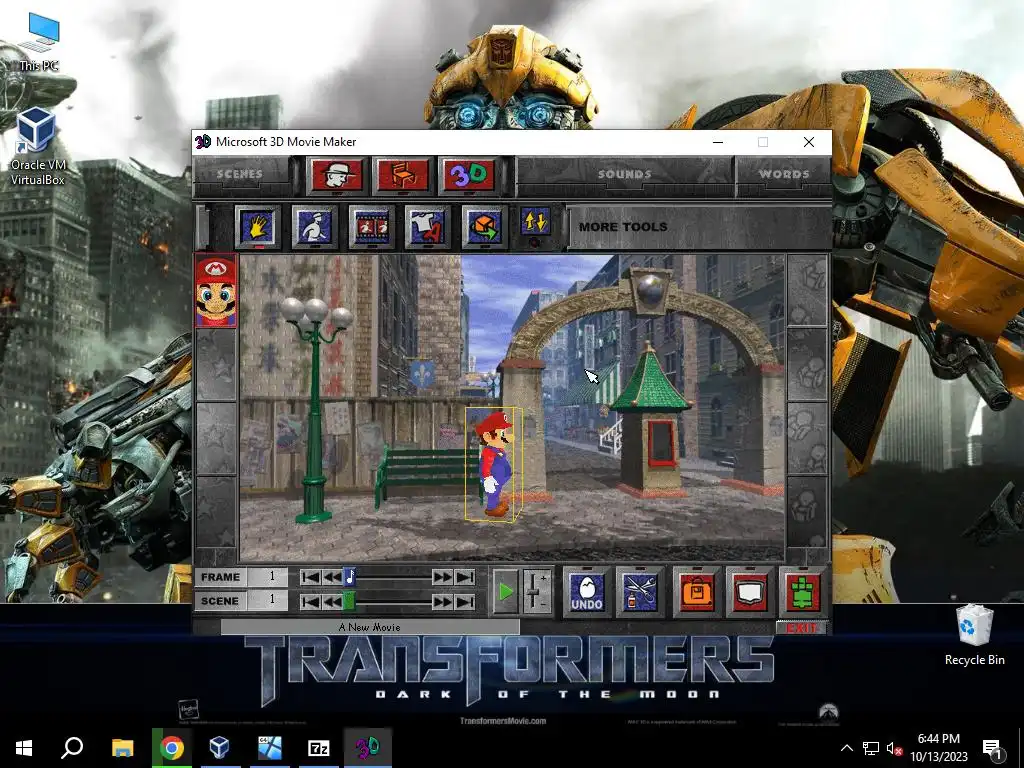Open File Explorer from the taskbar
1024x768 pixels.
tap(122, 748)
